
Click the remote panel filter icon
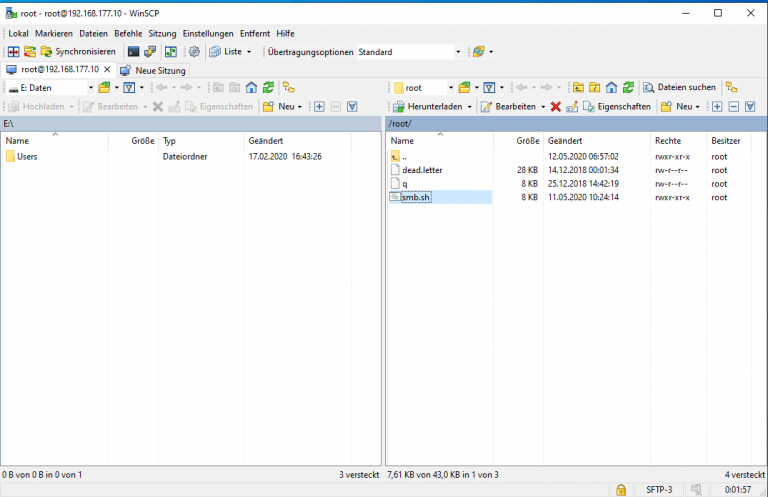(x=489, y=88)
